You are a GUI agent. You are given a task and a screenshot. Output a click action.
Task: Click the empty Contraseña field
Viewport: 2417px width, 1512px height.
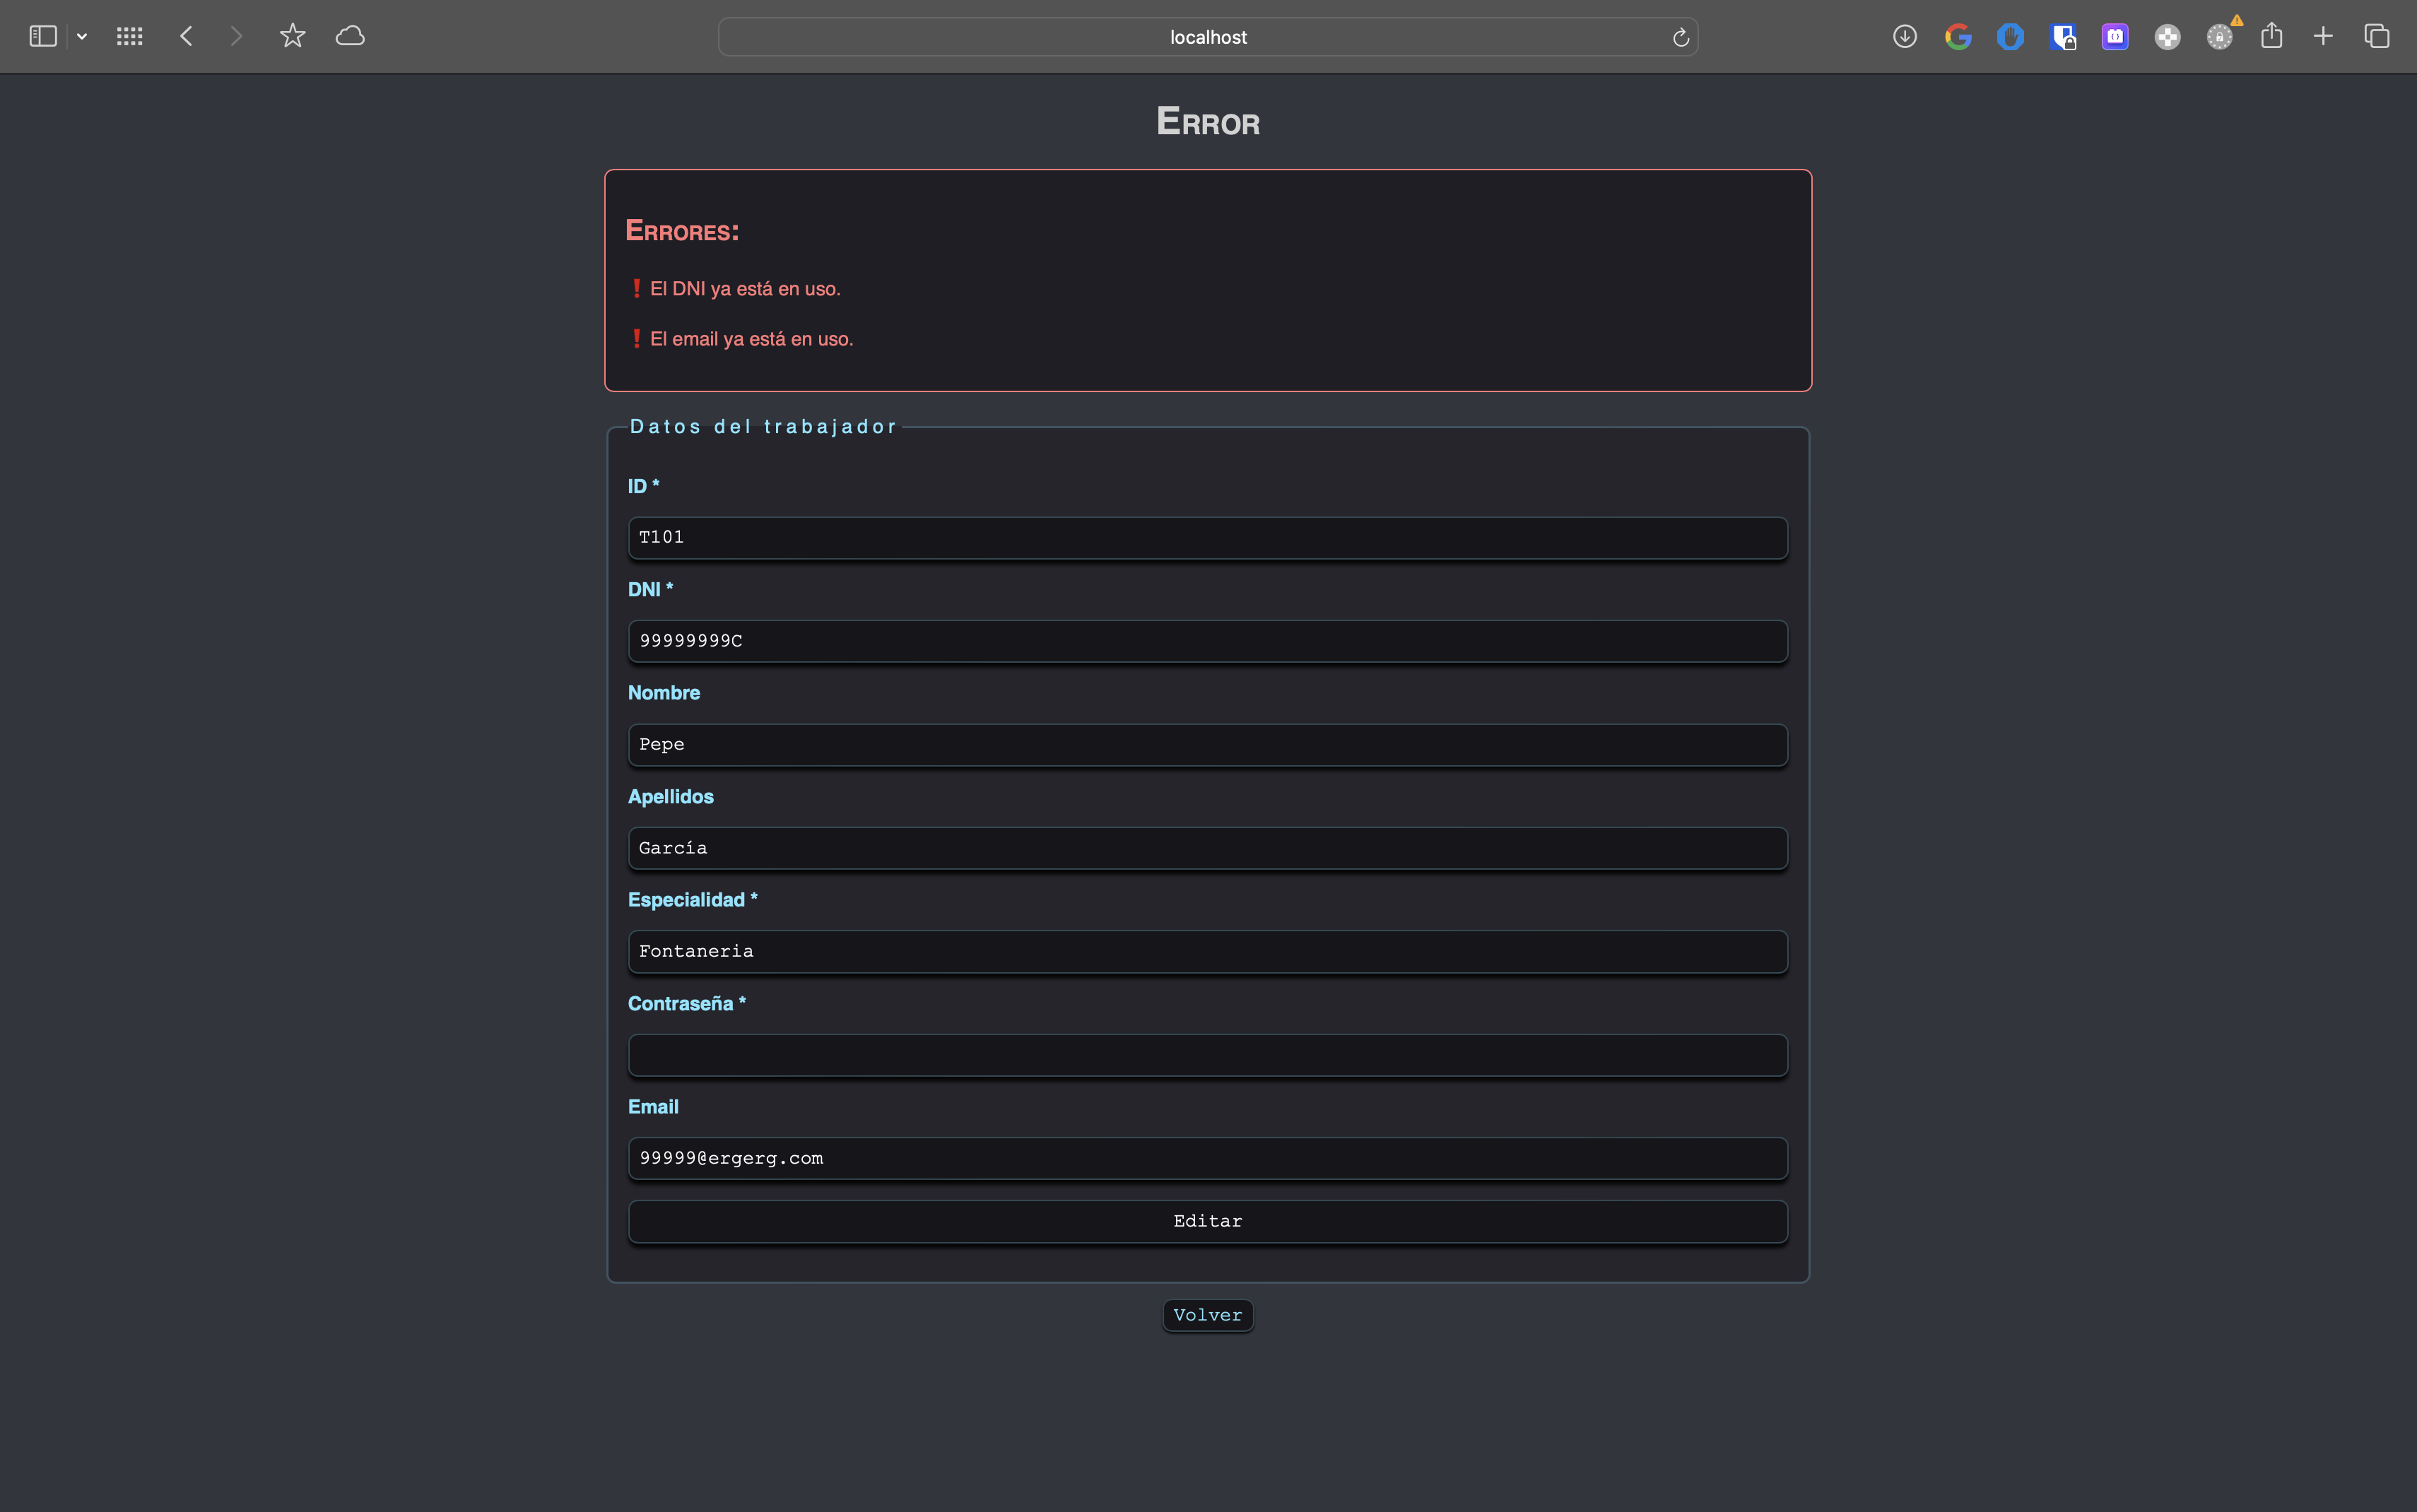point(1208,1055)
